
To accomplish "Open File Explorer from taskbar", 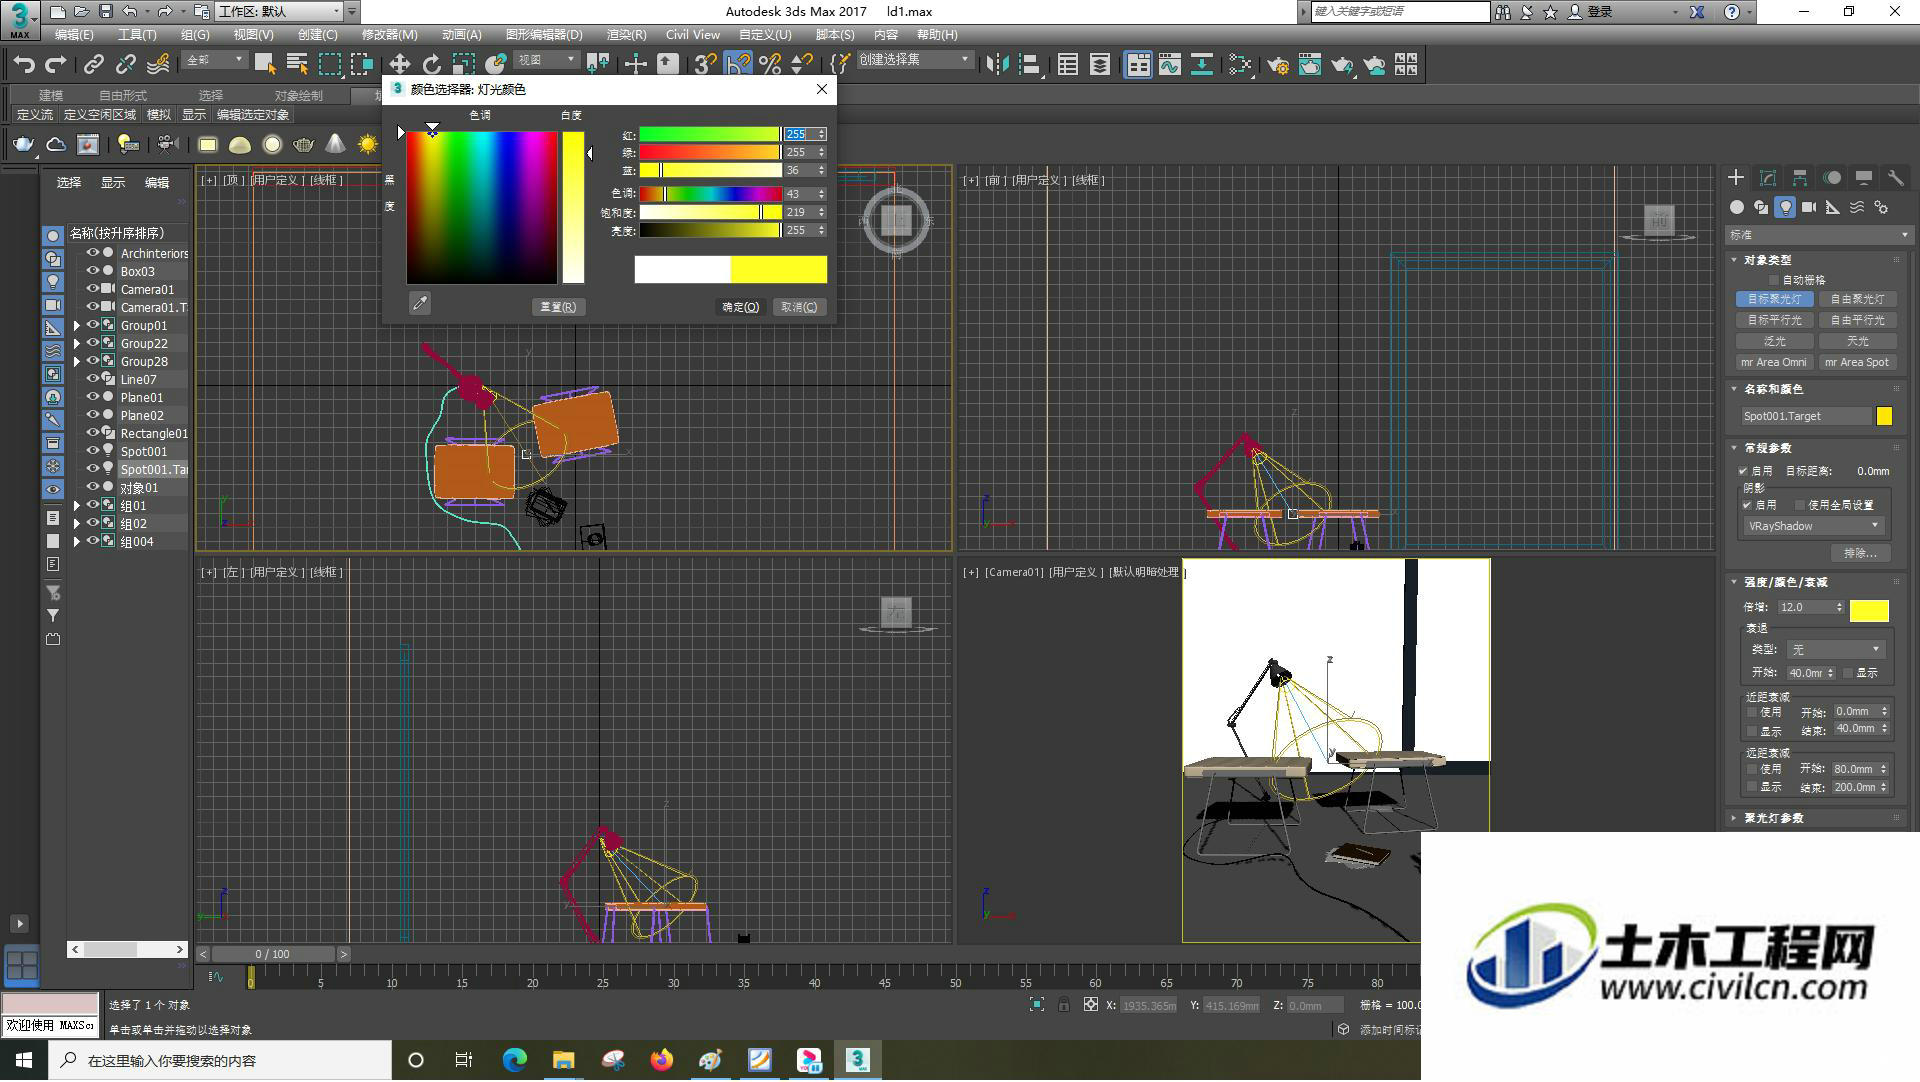I will [563, 1061].
